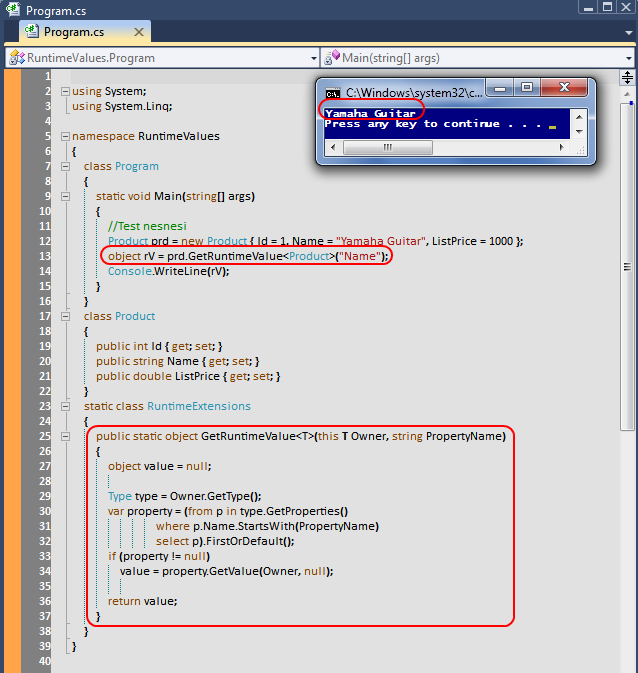
Task: Click console horizontal scrollbar left arrow
Action: pyautogui.click(x=330, y=147)
